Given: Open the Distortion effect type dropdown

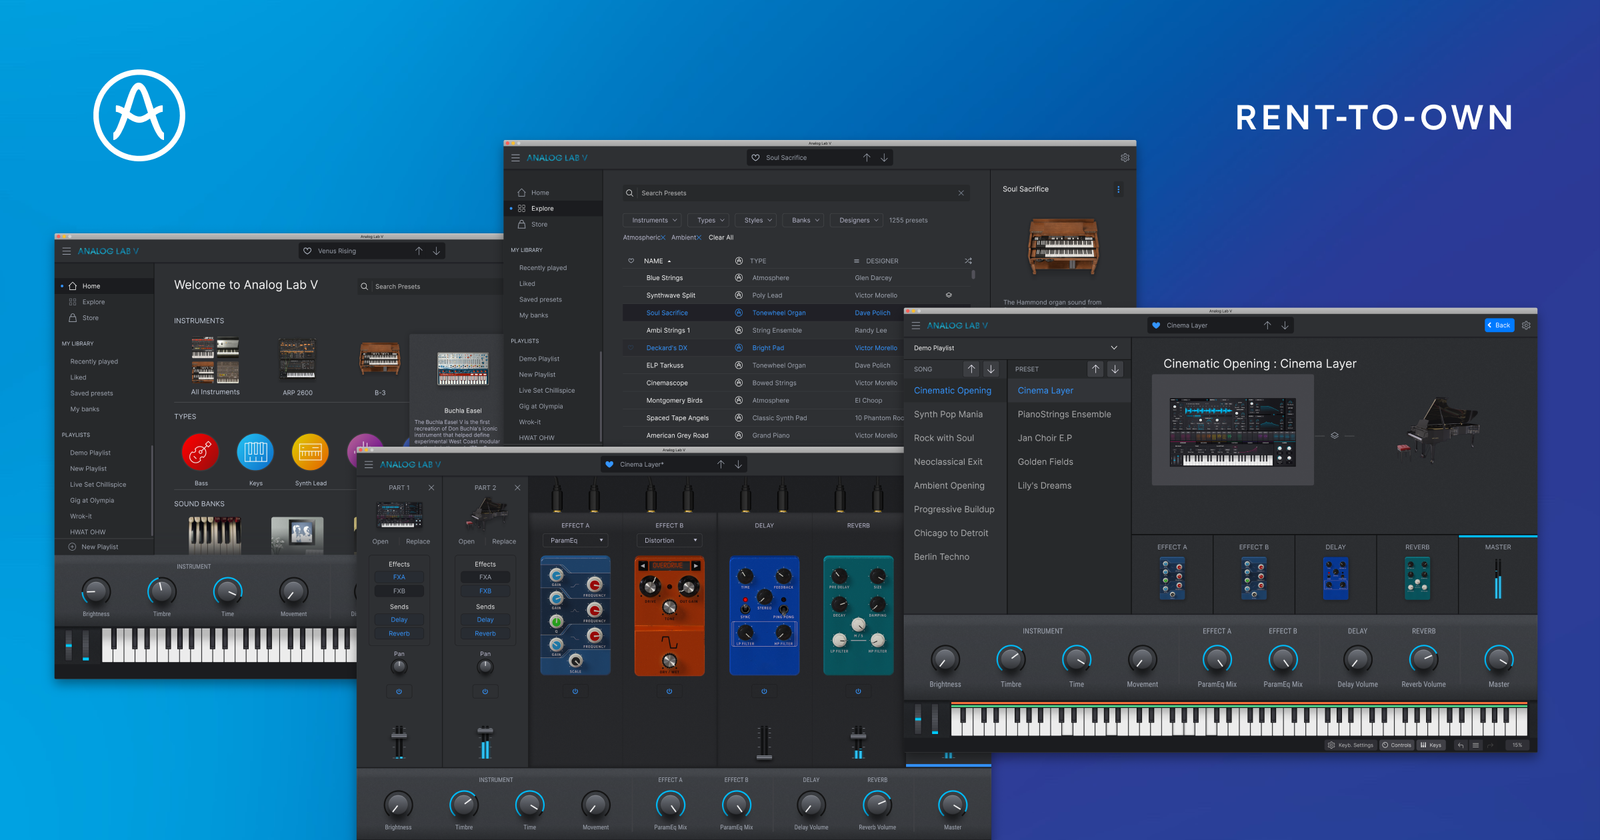Looking at the screenshot, I should coord(670,541).
